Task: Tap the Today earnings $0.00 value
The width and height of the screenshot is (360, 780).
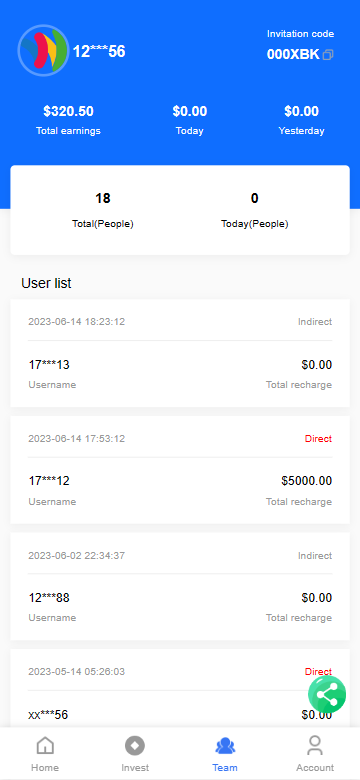Action: [189, 111]
